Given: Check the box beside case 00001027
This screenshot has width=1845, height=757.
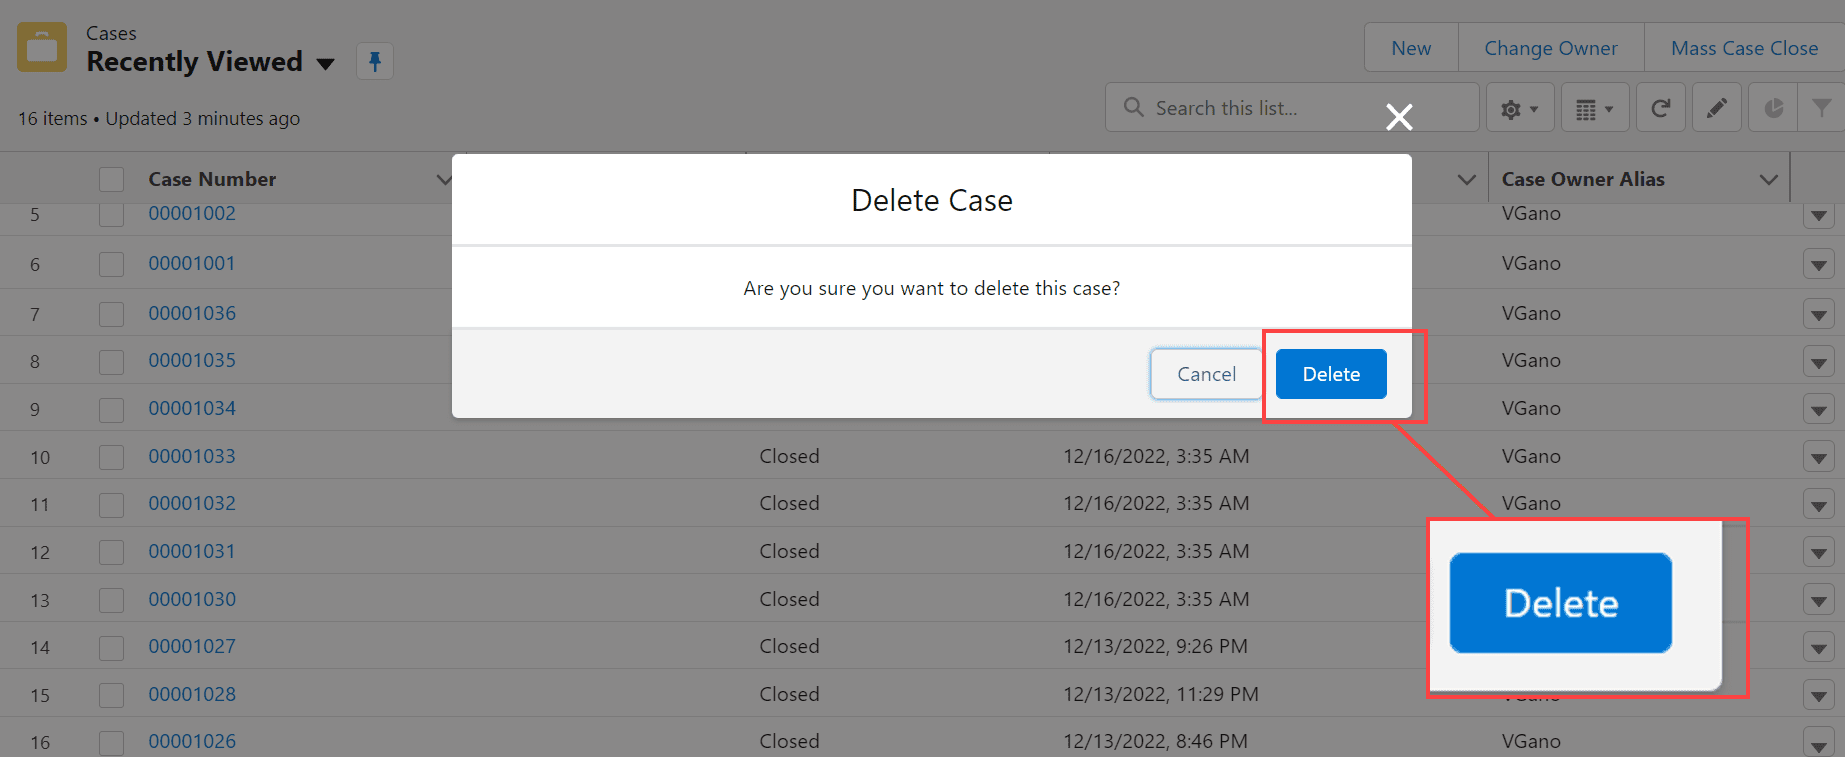Looking at the screenshot, I should pyautogui.click(x=111, y=648).
